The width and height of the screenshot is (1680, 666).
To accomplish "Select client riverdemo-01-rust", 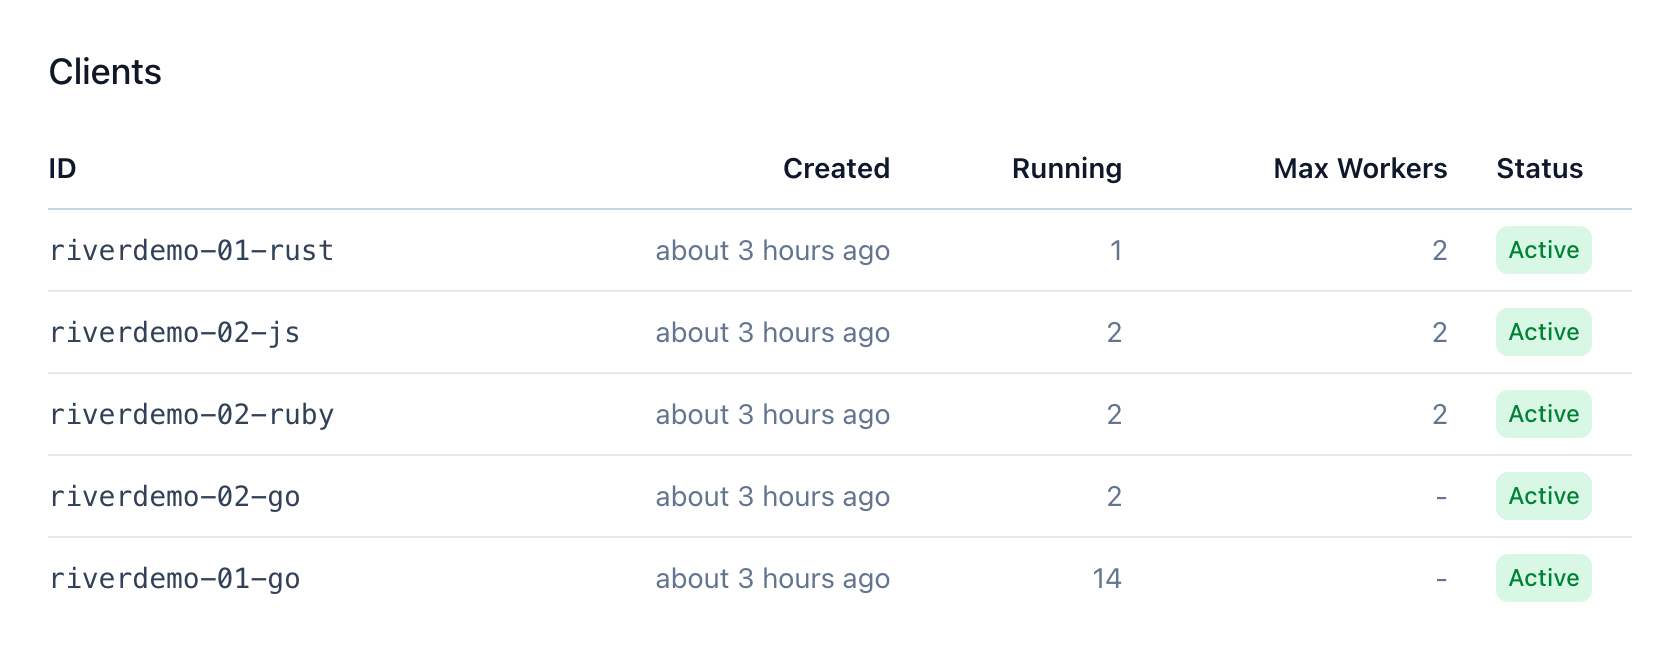I will click(x=192, y=250).
